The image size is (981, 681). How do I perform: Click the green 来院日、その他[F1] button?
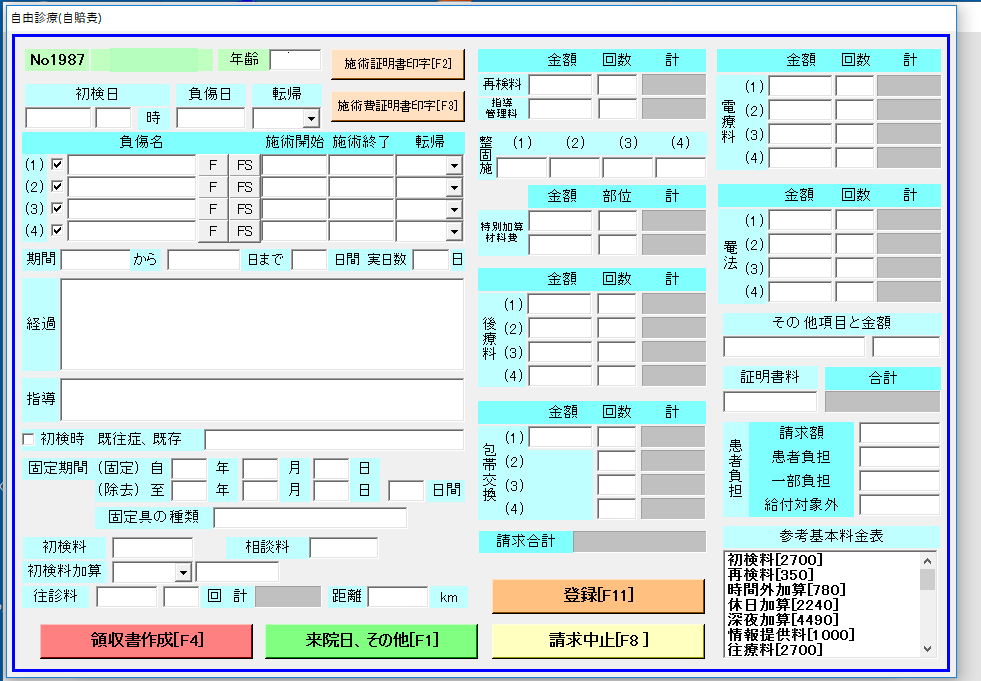[x=371, y=641]
